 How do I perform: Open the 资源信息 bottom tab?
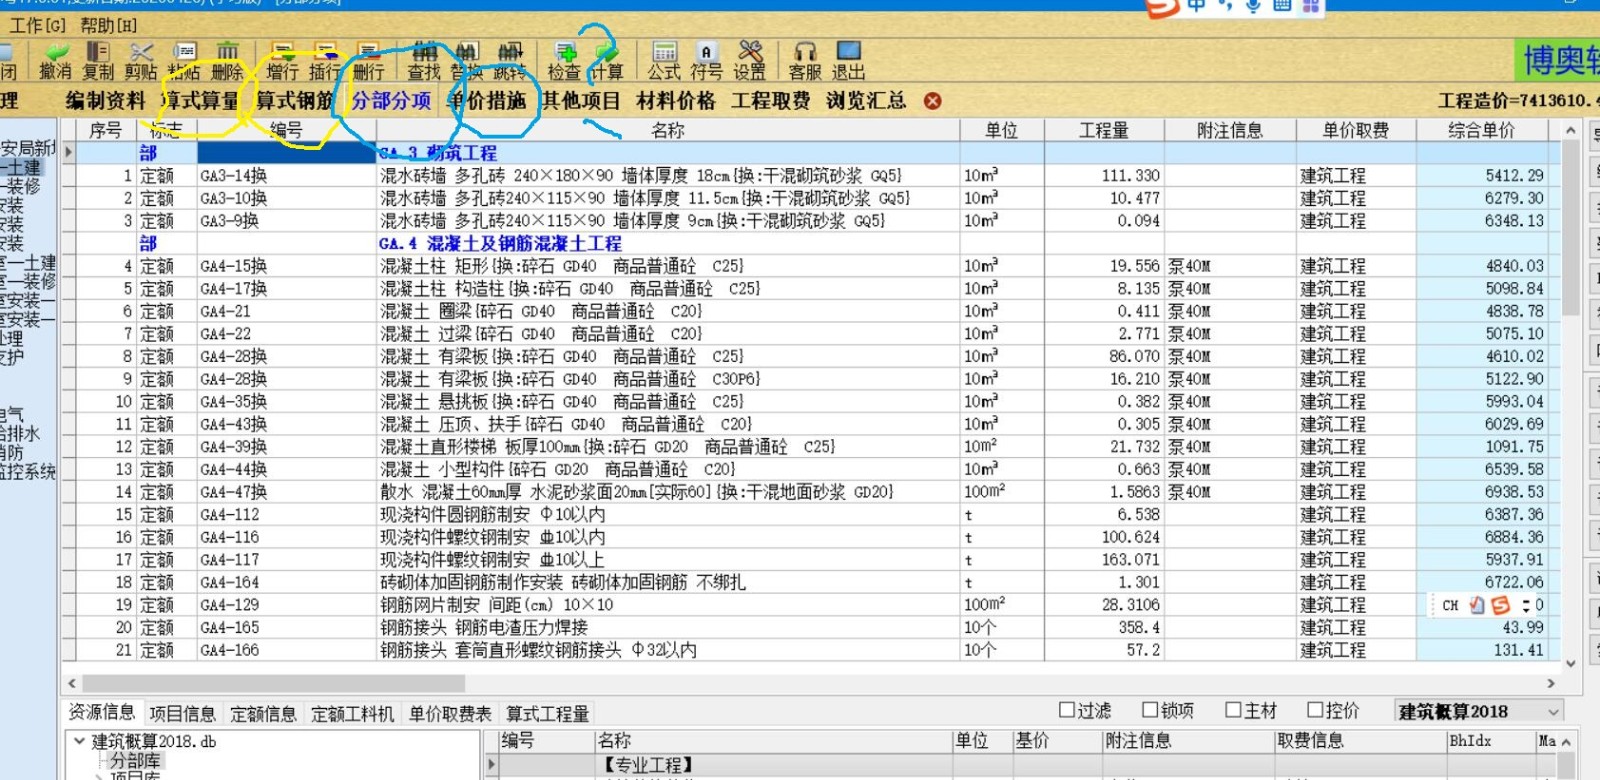102,712
